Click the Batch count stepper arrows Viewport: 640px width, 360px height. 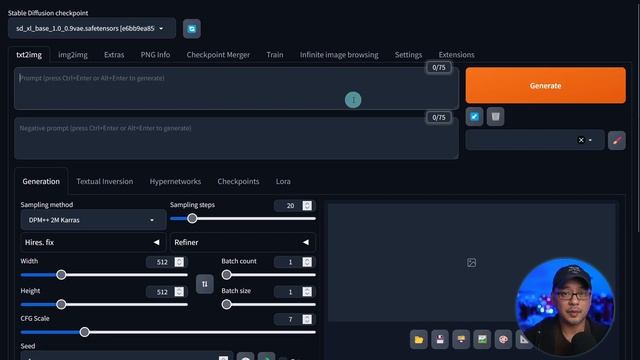click(x=307, y=262)
